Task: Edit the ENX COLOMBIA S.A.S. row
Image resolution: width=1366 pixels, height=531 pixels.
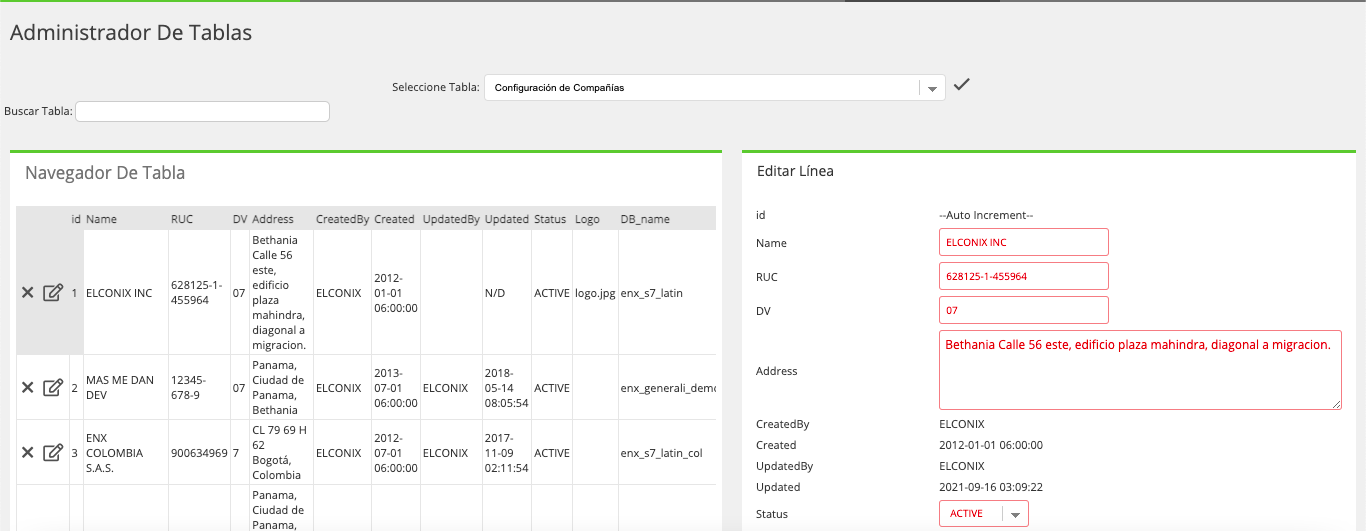Action: point(53,452)
